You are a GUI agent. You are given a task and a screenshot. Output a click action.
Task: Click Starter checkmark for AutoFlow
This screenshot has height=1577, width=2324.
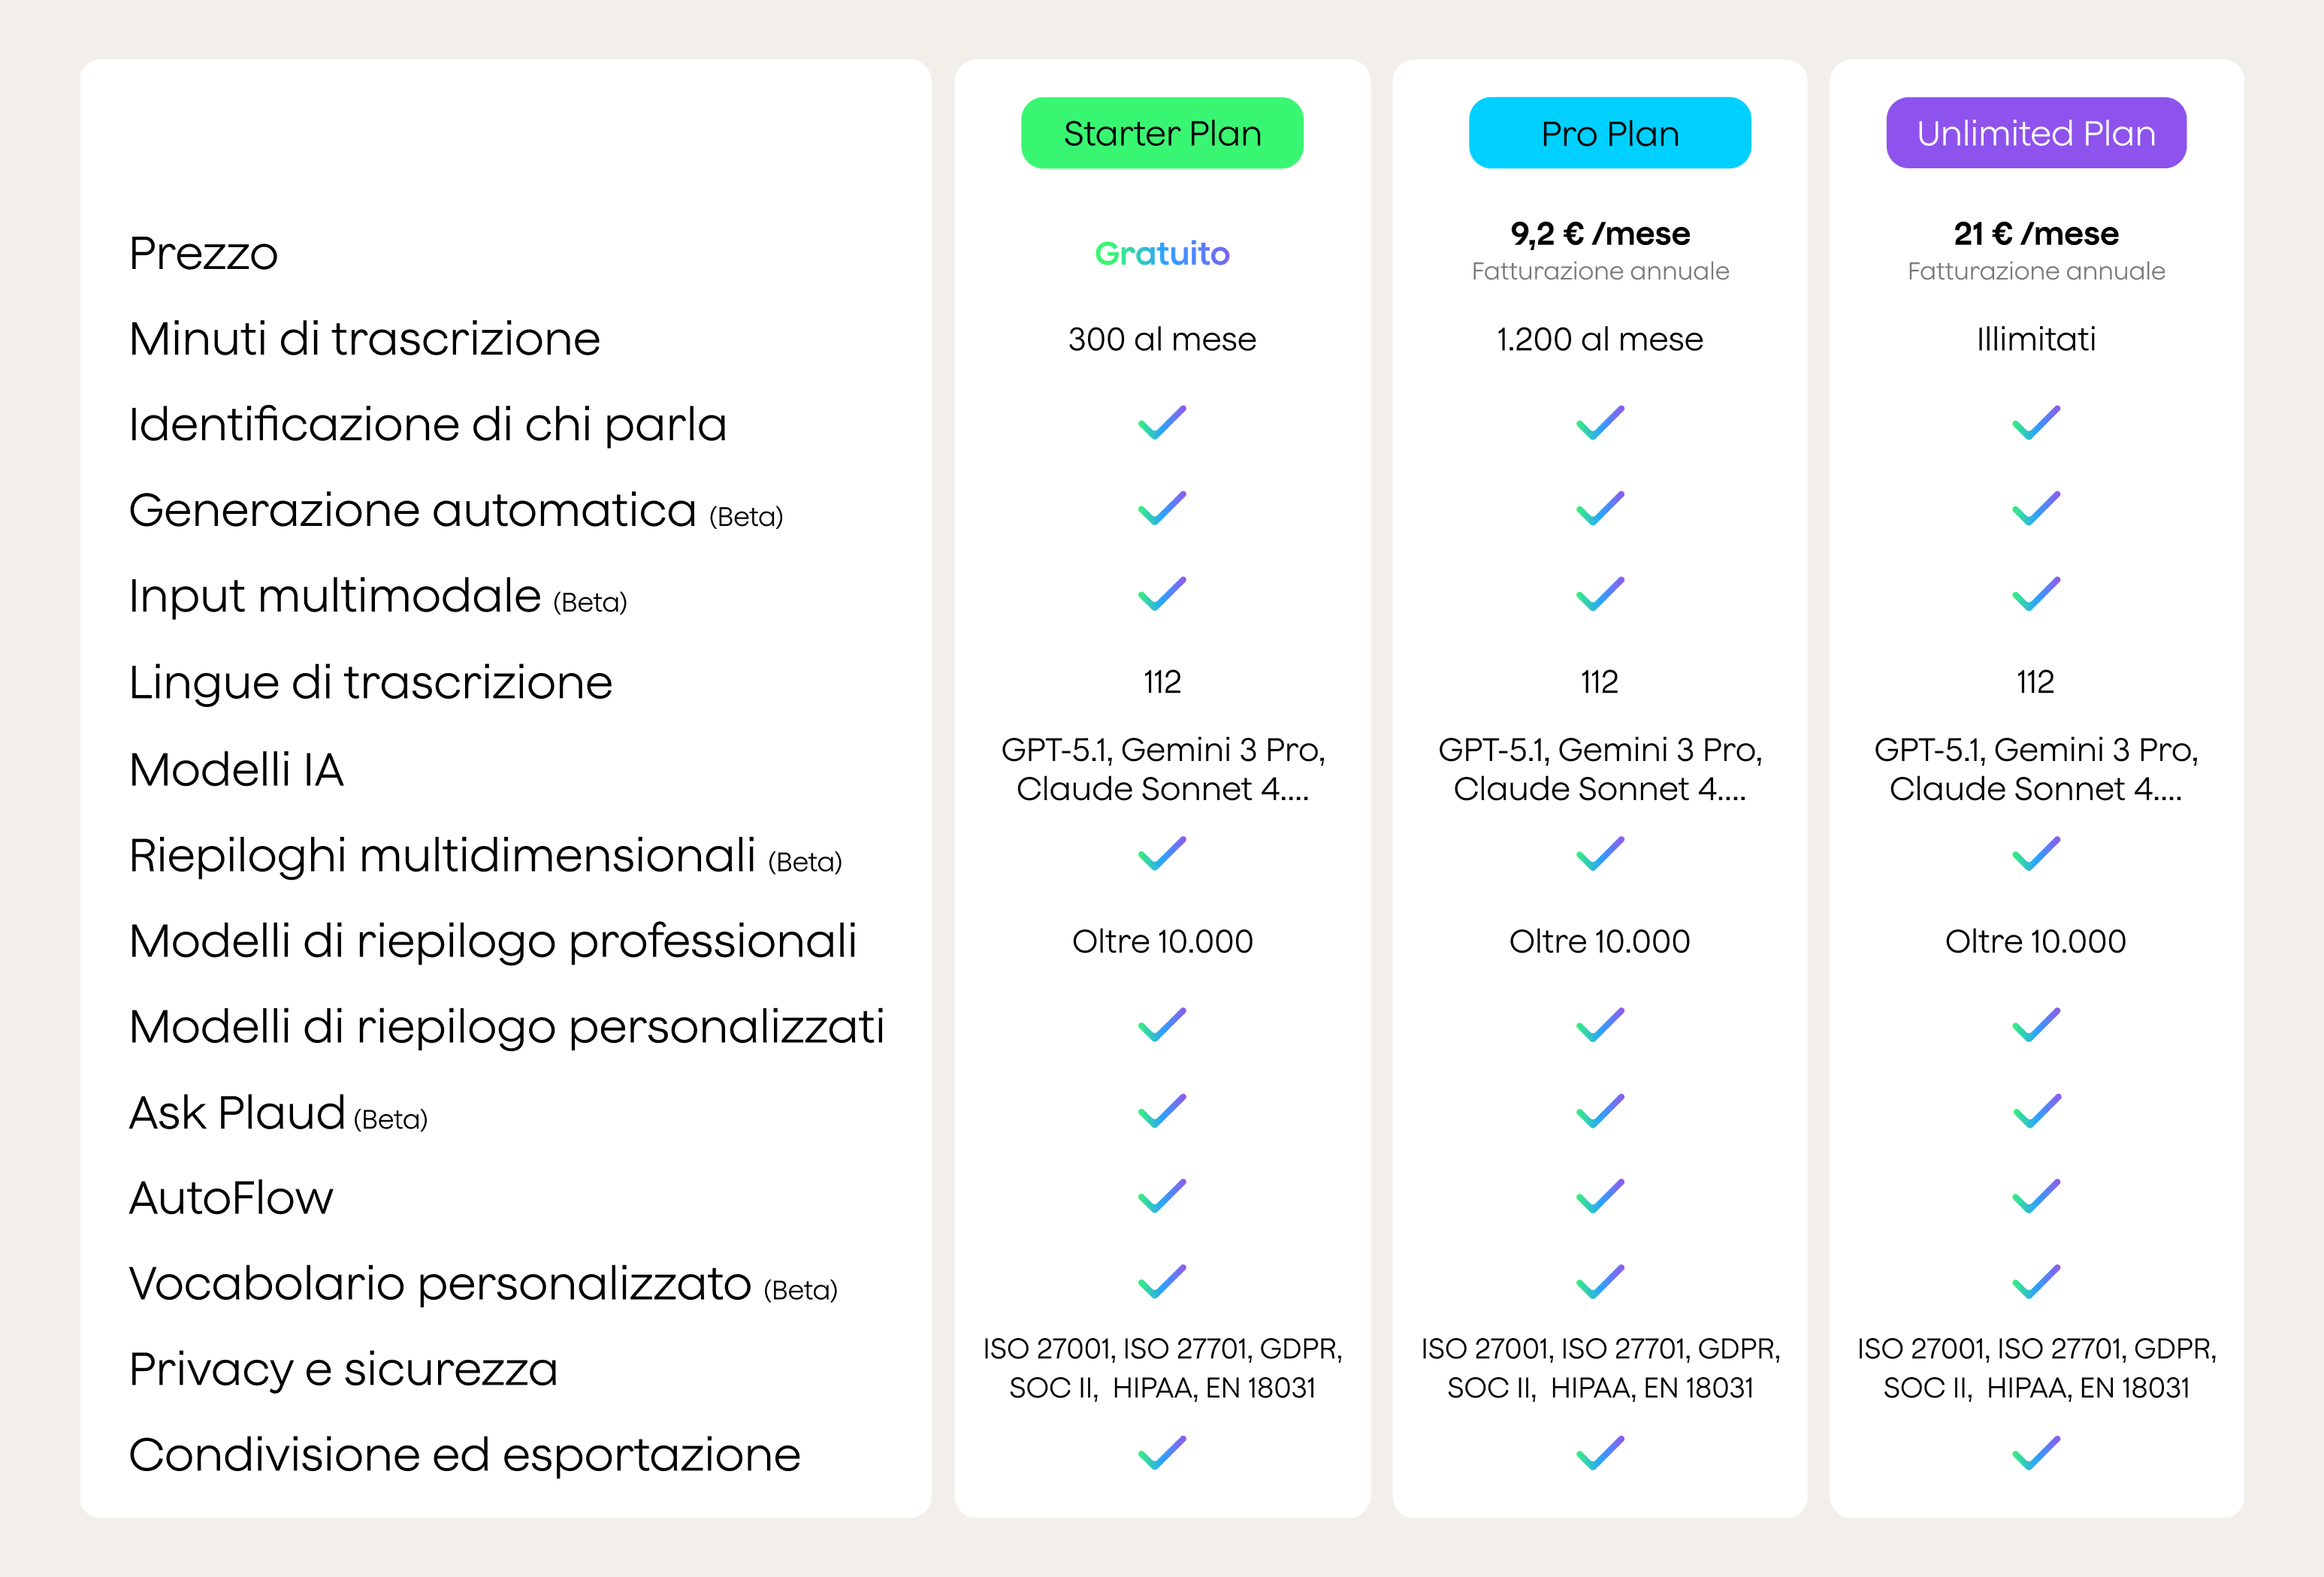[x=1162, y=1197]
